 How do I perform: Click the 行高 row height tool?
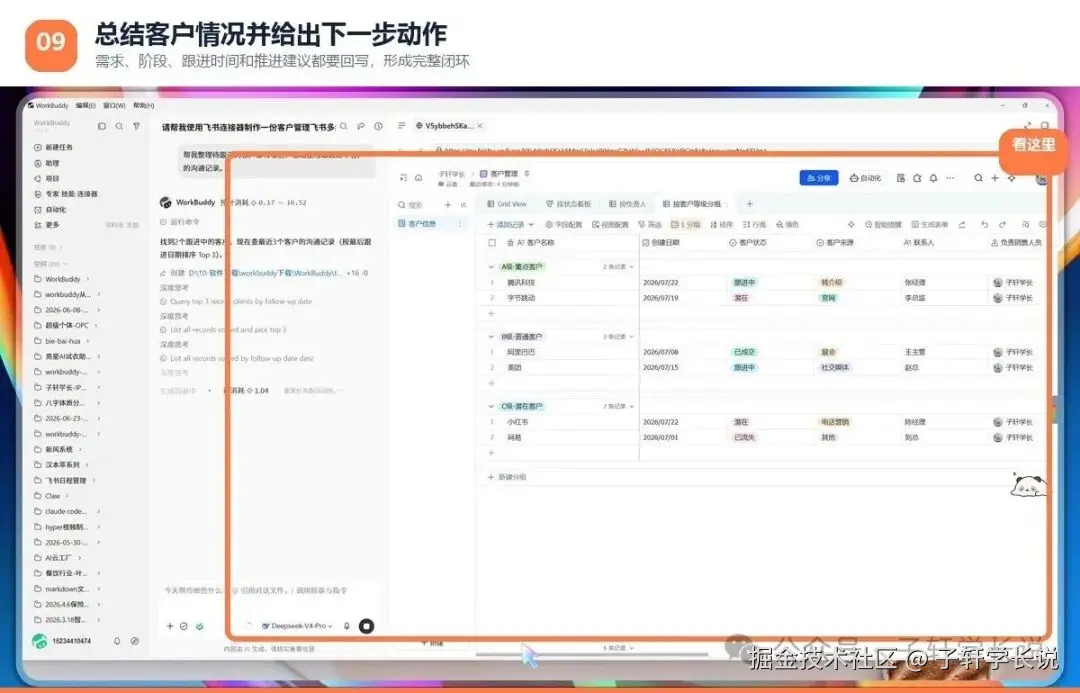point(754,225)
